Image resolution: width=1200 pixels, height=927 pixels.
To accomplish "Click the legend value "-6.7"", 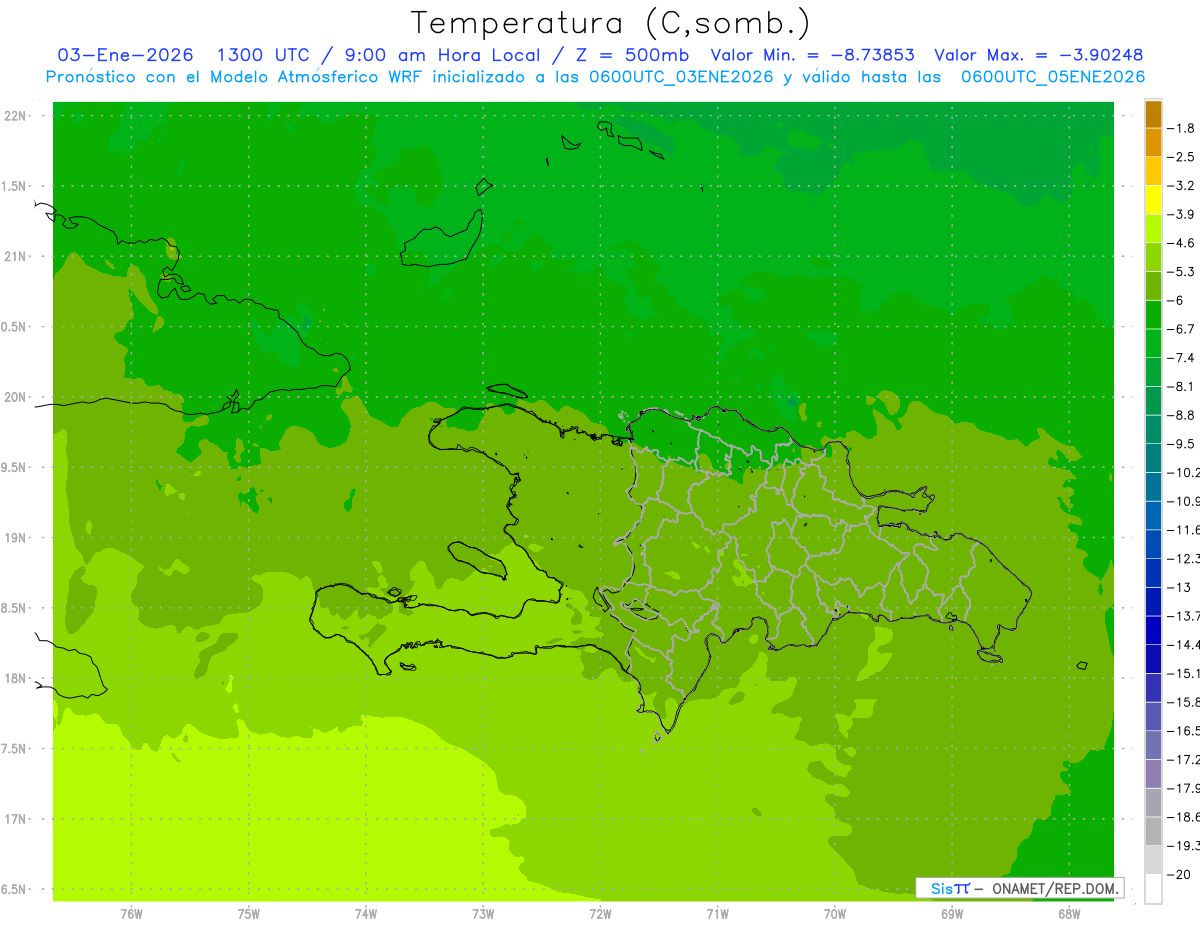I will point(1181,329).
